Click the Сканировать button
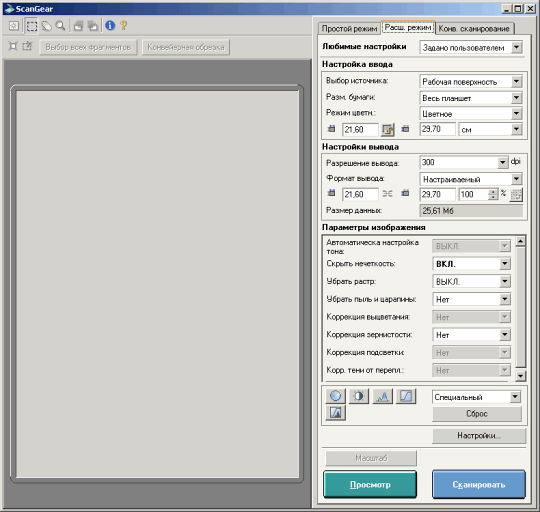Screen dimensions: 540x512 479,484
